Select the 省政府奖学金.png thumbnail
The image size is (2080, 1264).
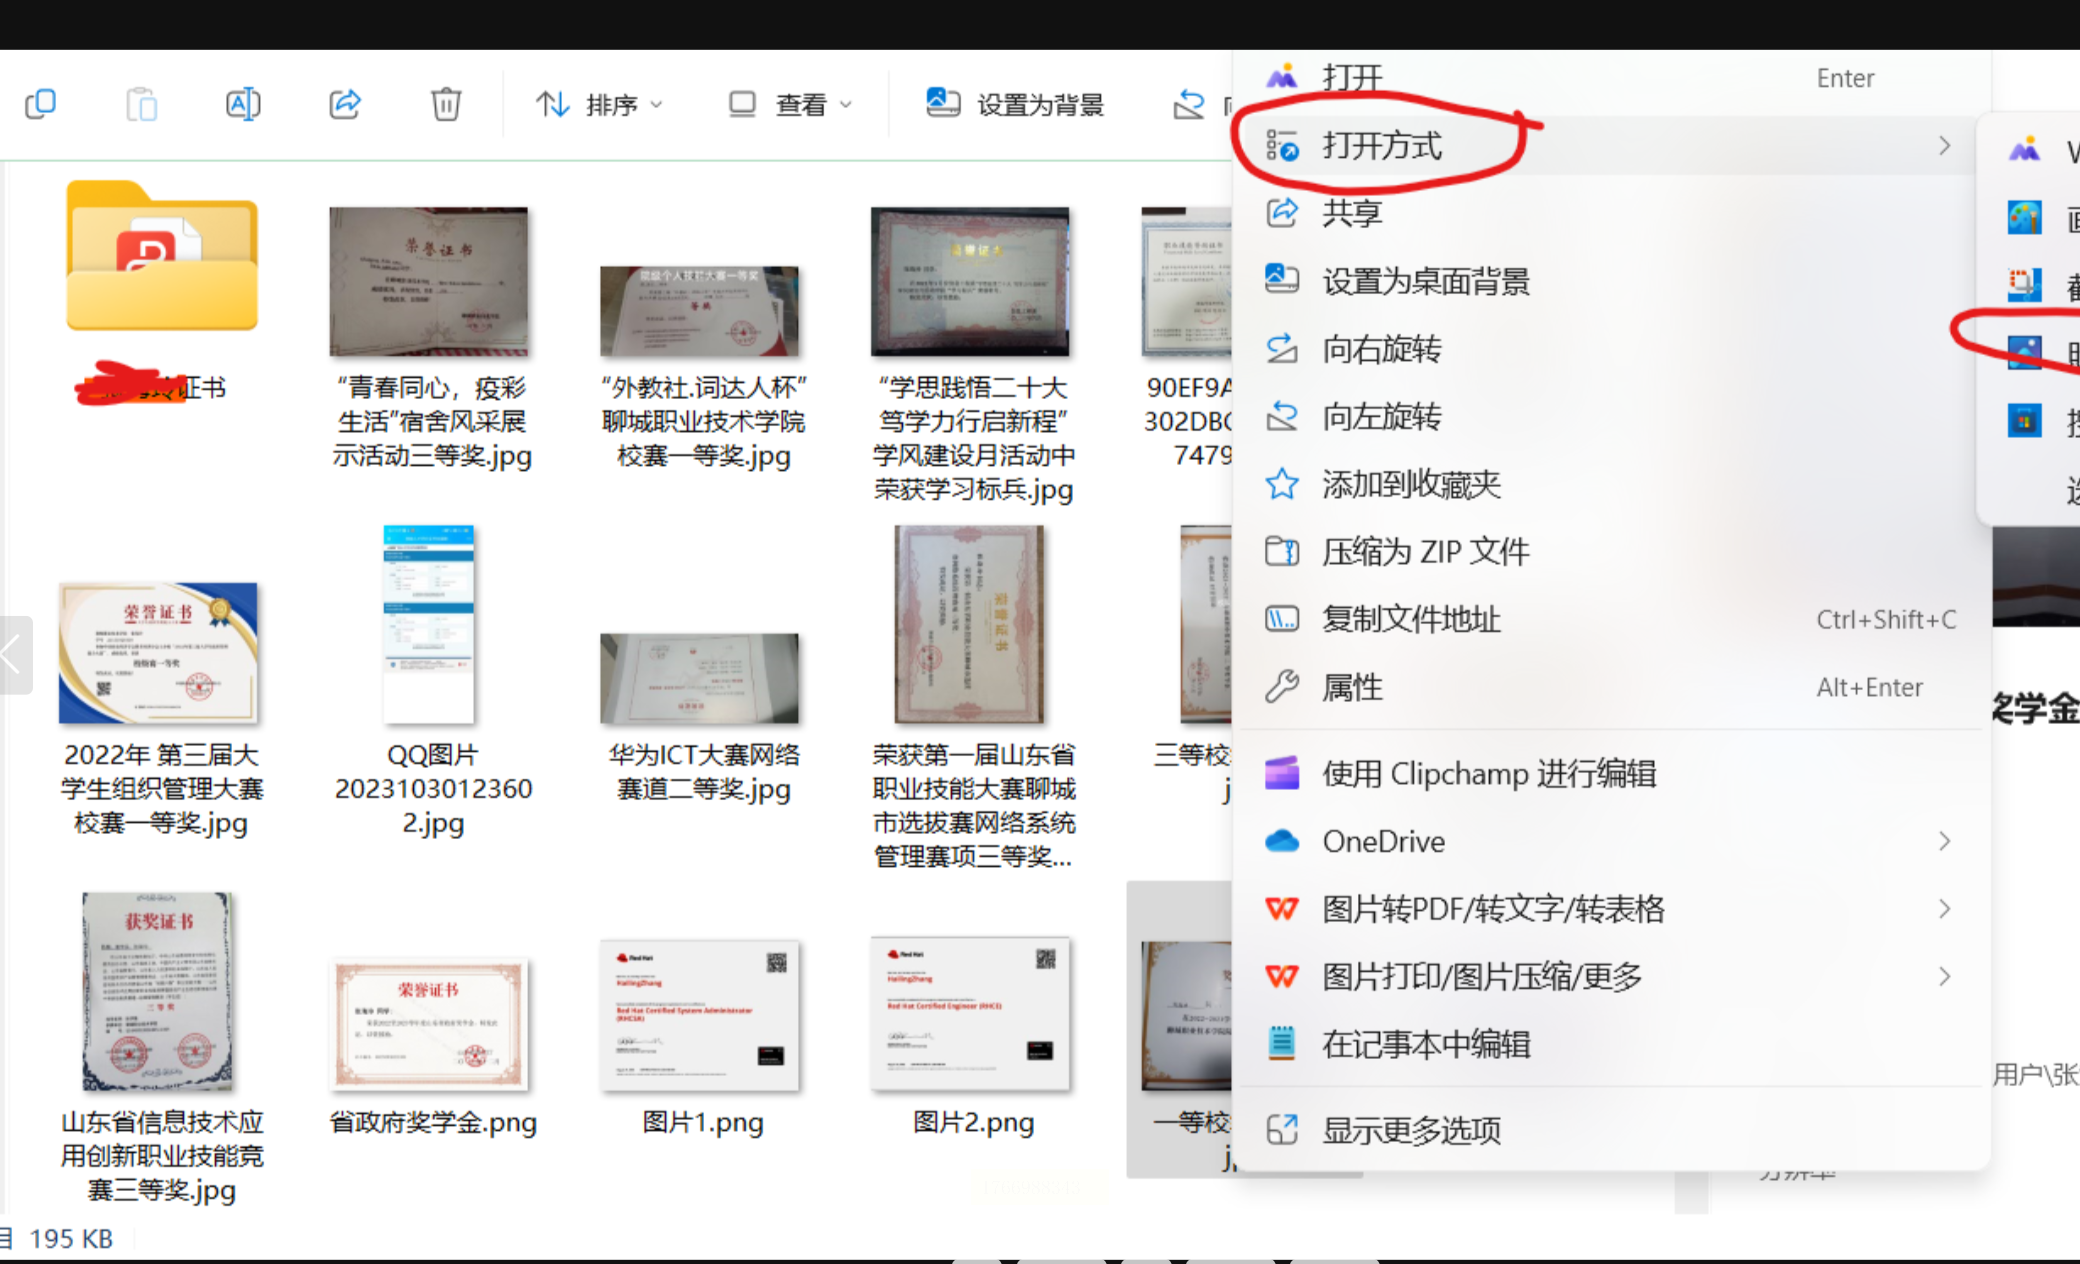tap(429, 1024)
